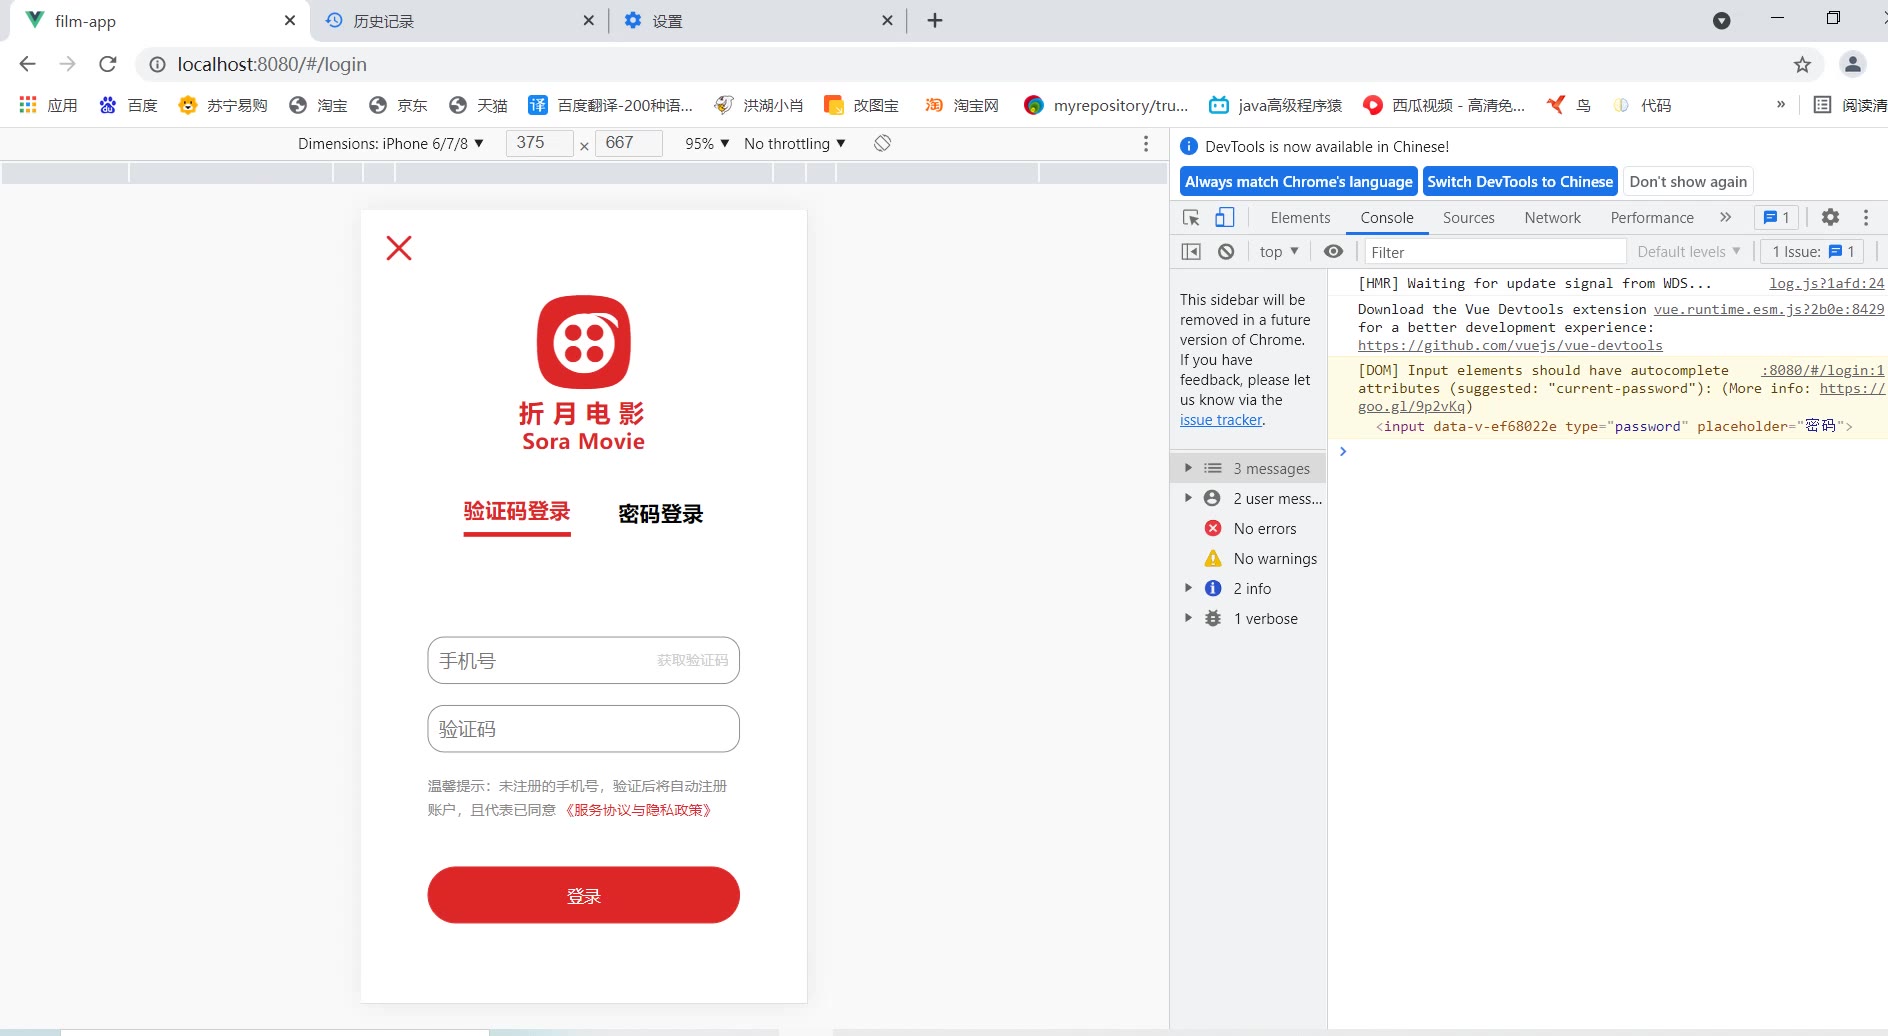
Task: Go back in browser history
Action: [x=27, y=64]
